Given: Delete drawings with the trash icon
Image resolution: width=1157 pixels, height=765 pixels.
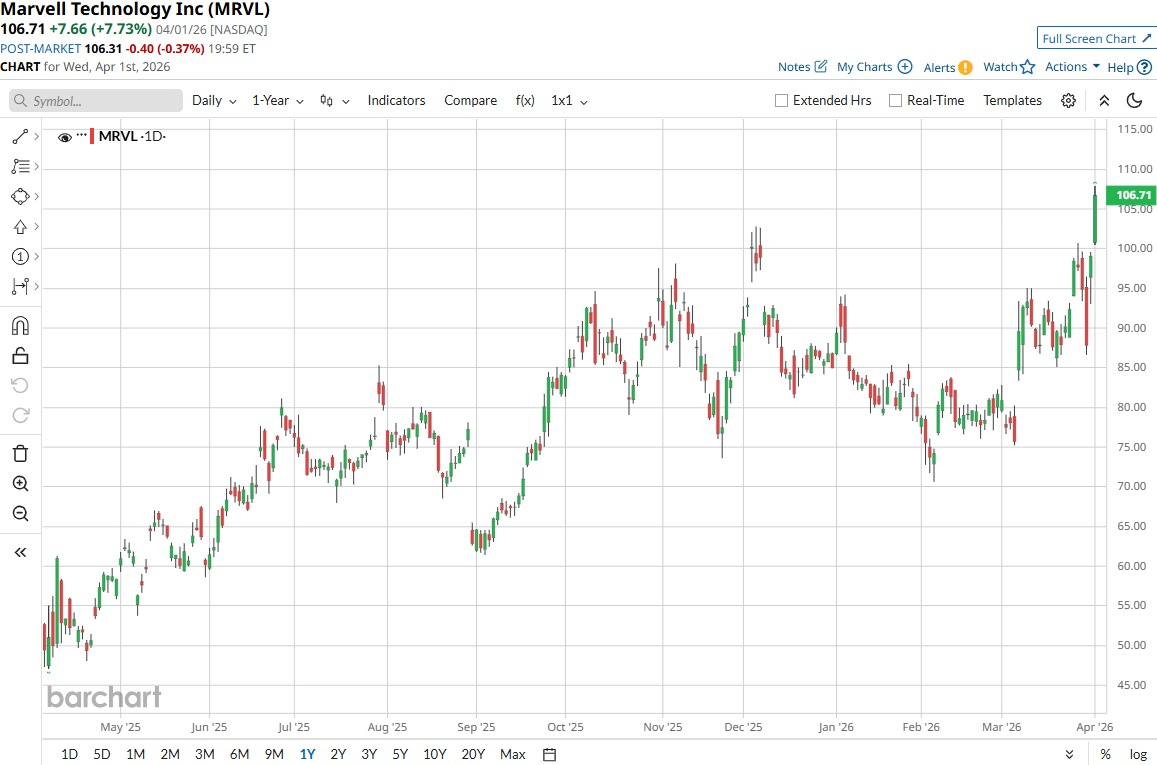Looking at the screenshot, I should pyautogui.click(x=20, y=454).
